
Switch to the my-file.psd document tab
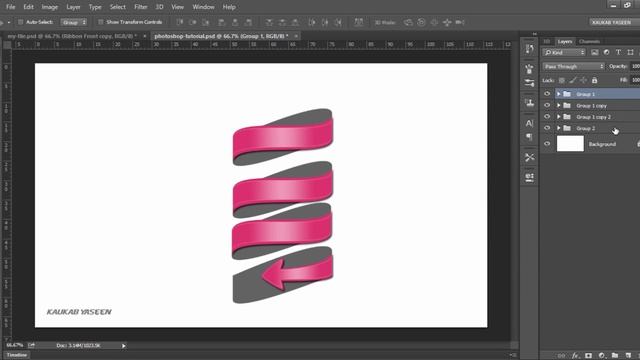click(72, 36)
